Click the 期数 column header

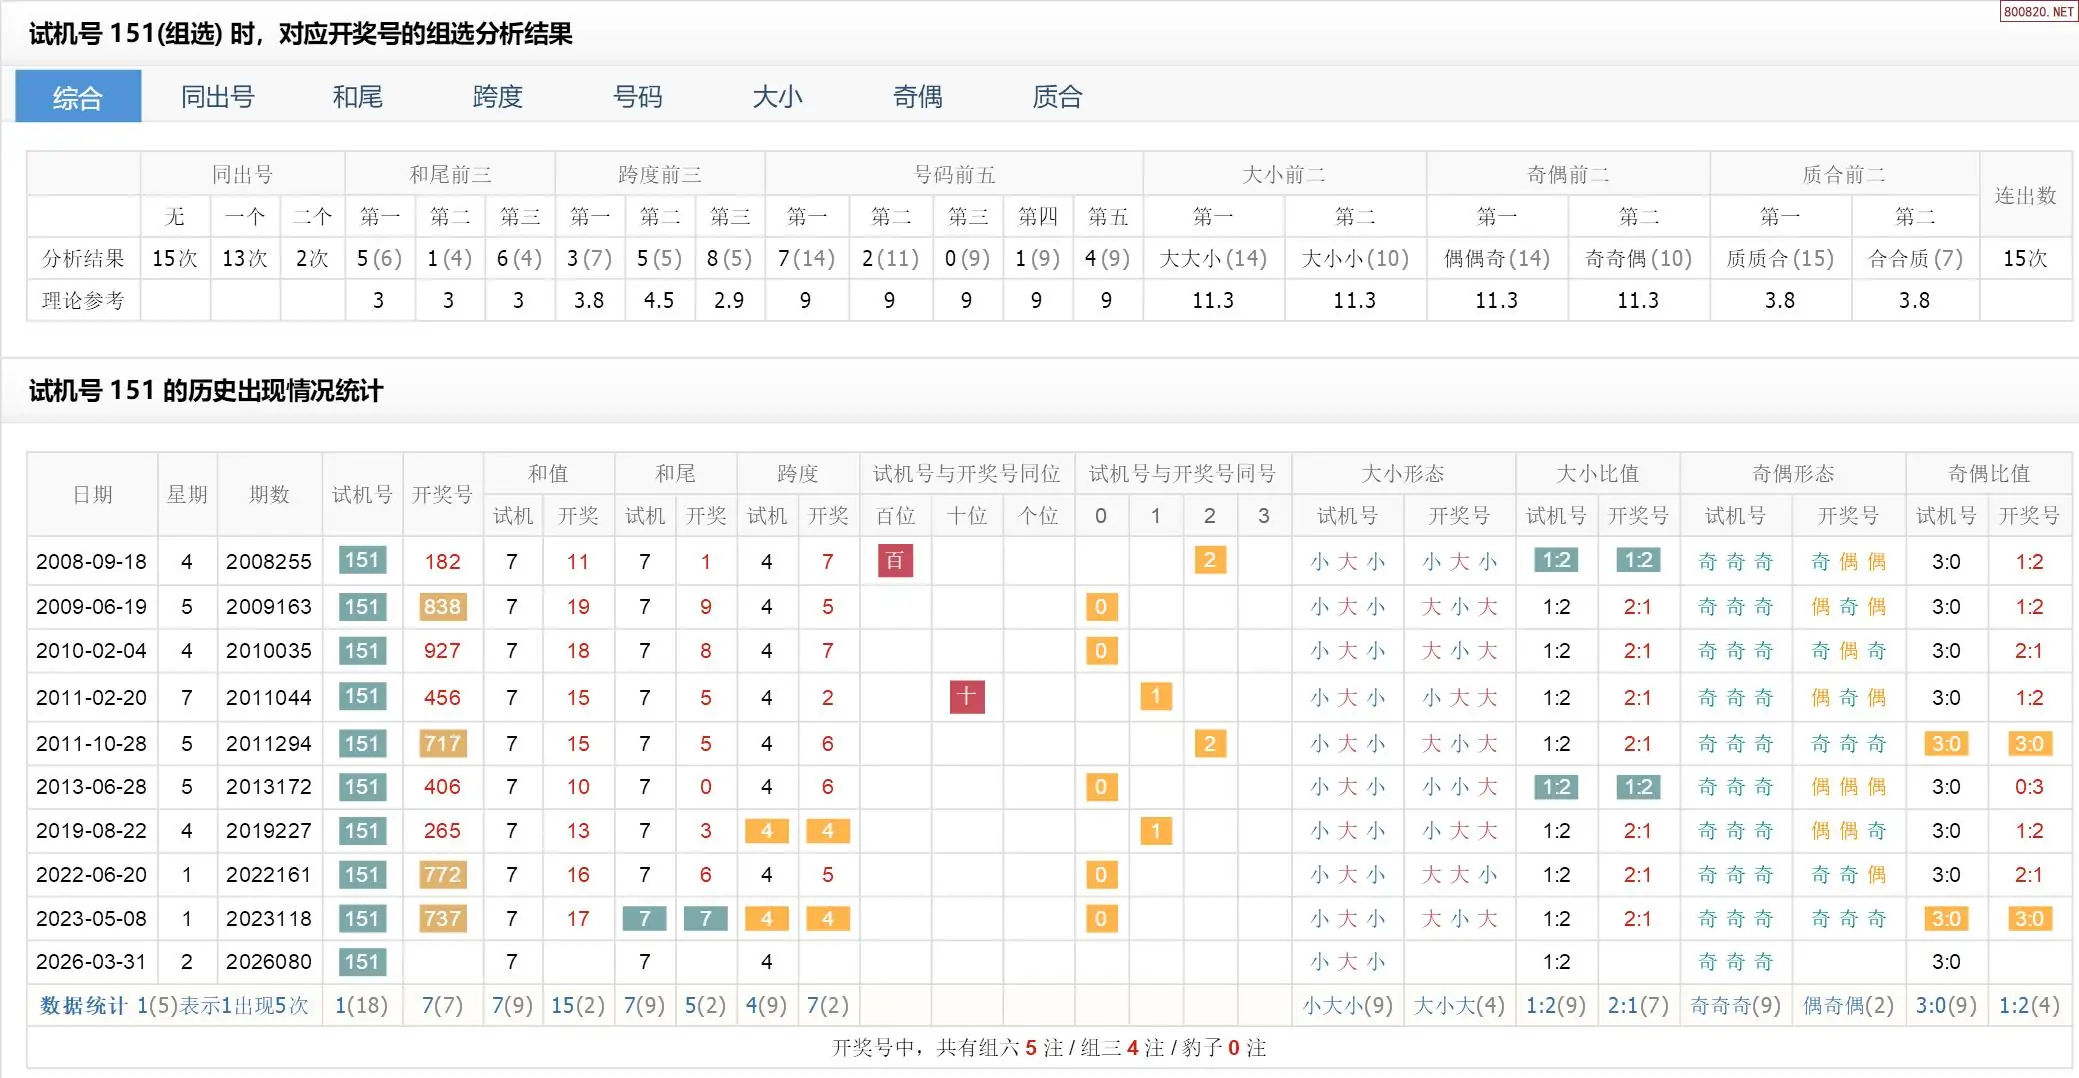point(269,495)
